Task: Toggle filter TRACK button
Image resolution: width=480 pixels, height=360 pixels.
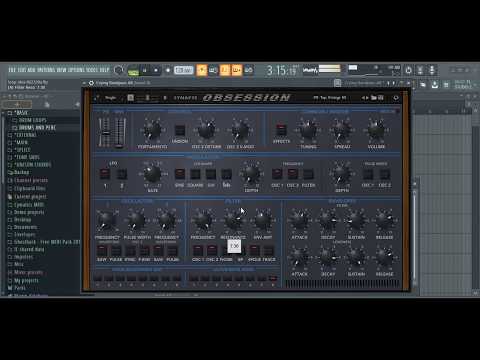Action: [269, 250]
